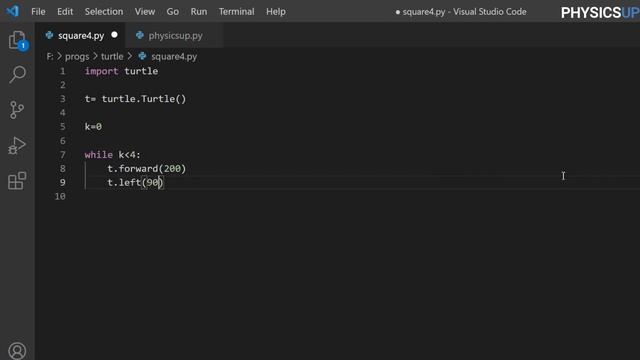The width and height of the screenshot is (640, 360).
Task: Click the 'while k<4:' code line
Action: point(113,155)
